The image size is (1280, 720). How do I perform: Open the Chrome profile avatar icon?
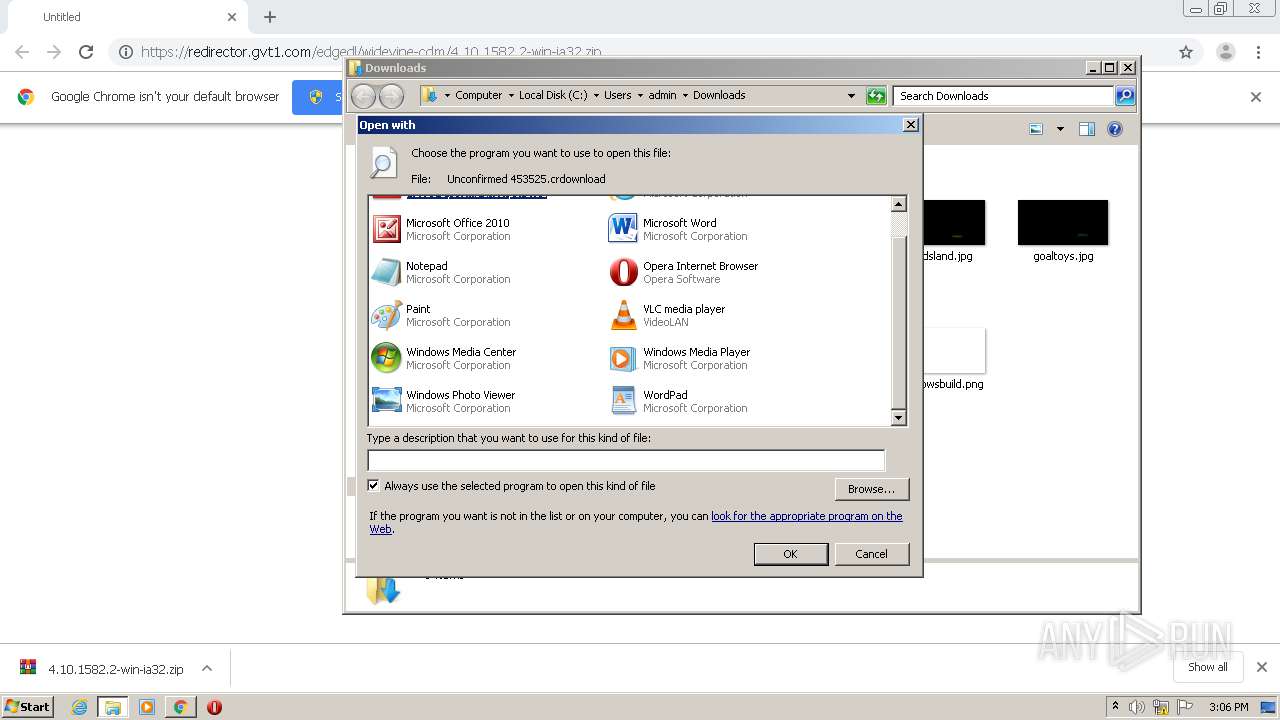[1225, 52]
